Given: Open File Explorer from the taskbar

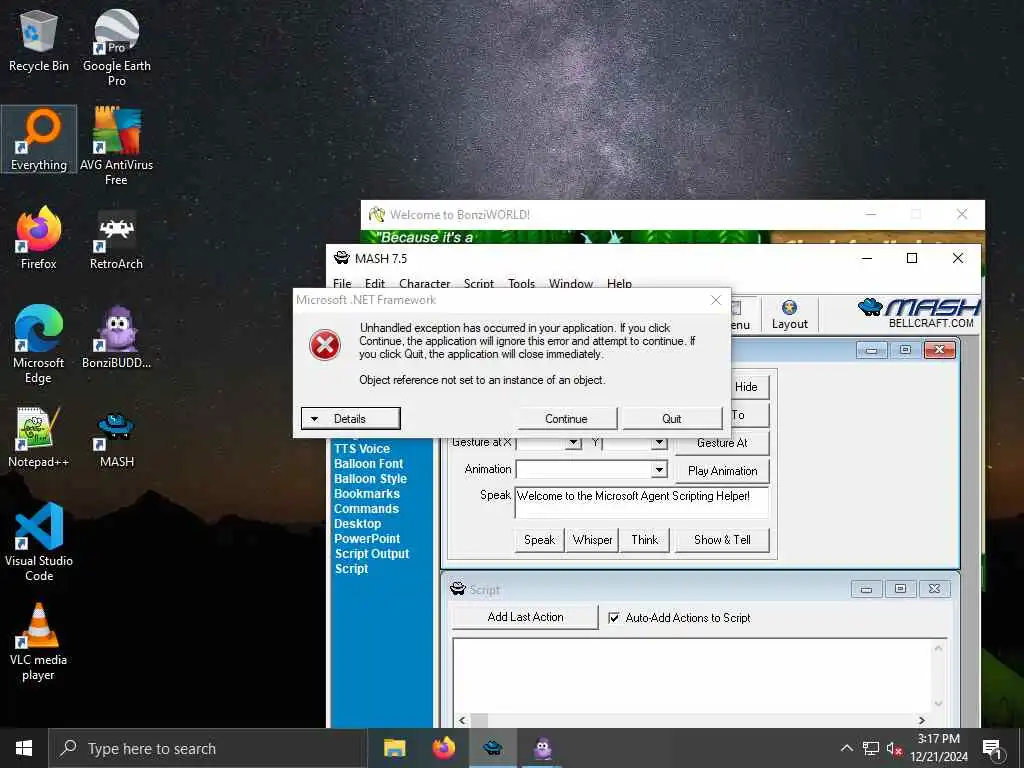Looking at the screenshot, I should [x=394, y=748].
